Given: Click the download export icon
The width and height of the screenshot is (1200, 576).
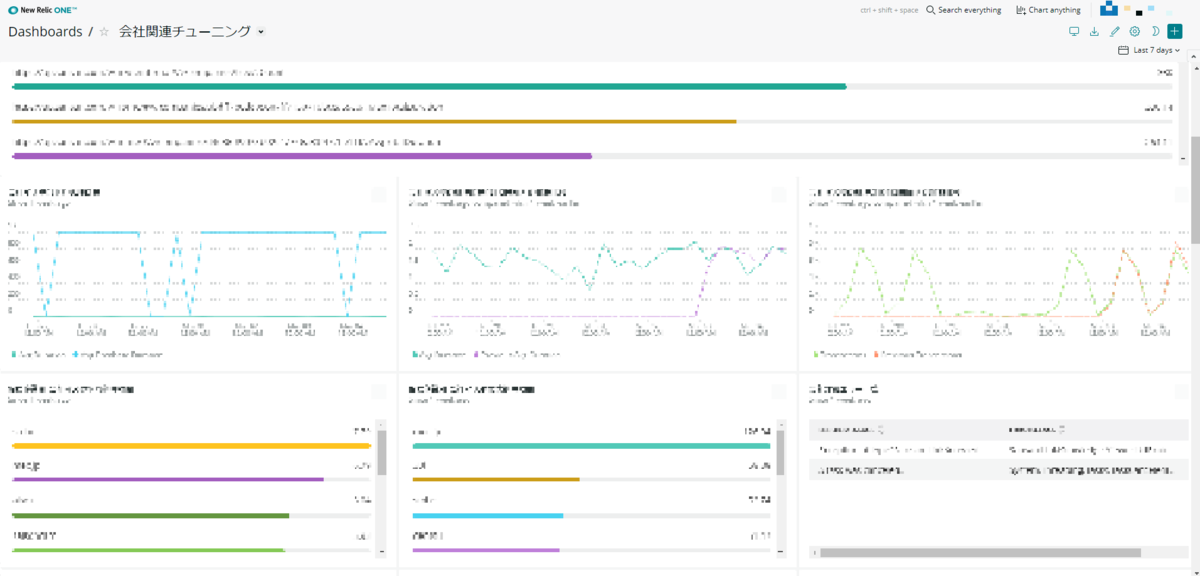Looking at the screenshot, I should tap(1094, 32).
